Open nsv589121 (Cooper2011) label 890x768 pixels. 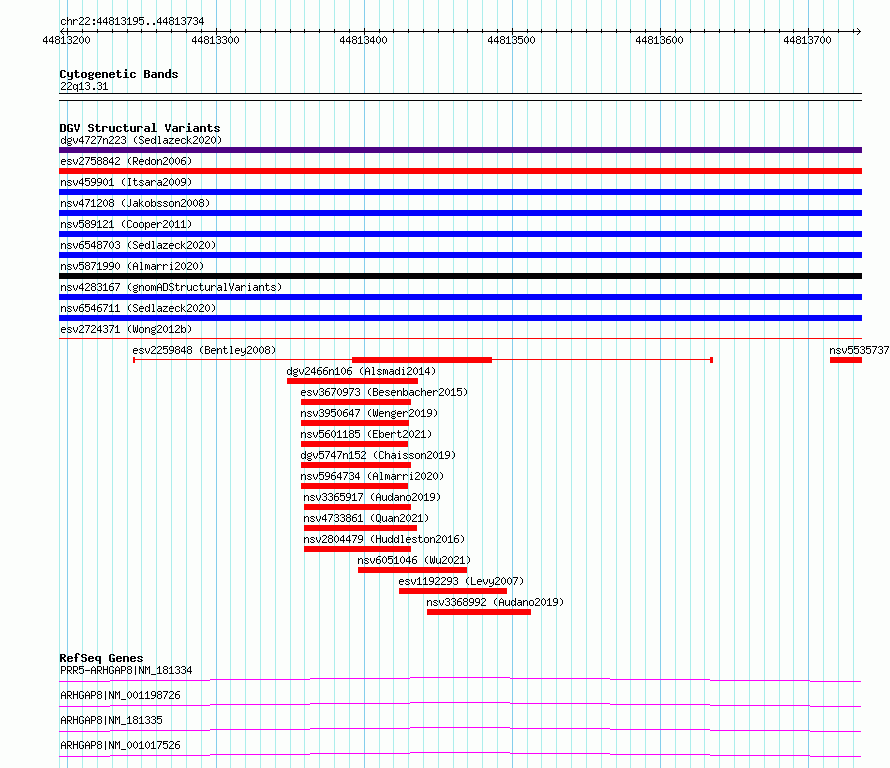(126, 224)
